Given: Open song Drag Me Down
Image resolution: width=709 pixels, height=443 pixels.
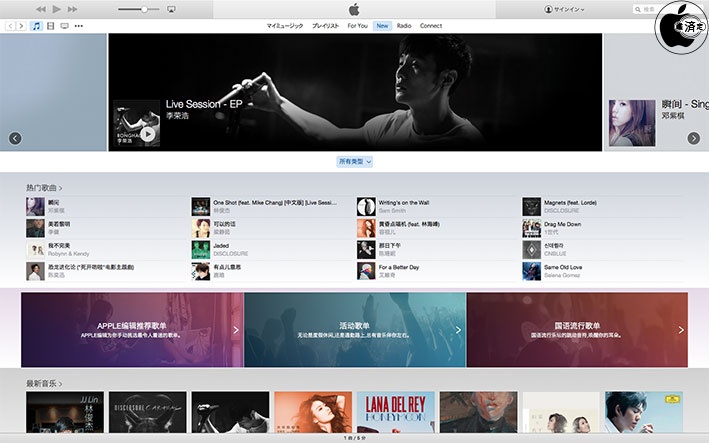Looking at the screenshot, I should [x=562, y=224].
